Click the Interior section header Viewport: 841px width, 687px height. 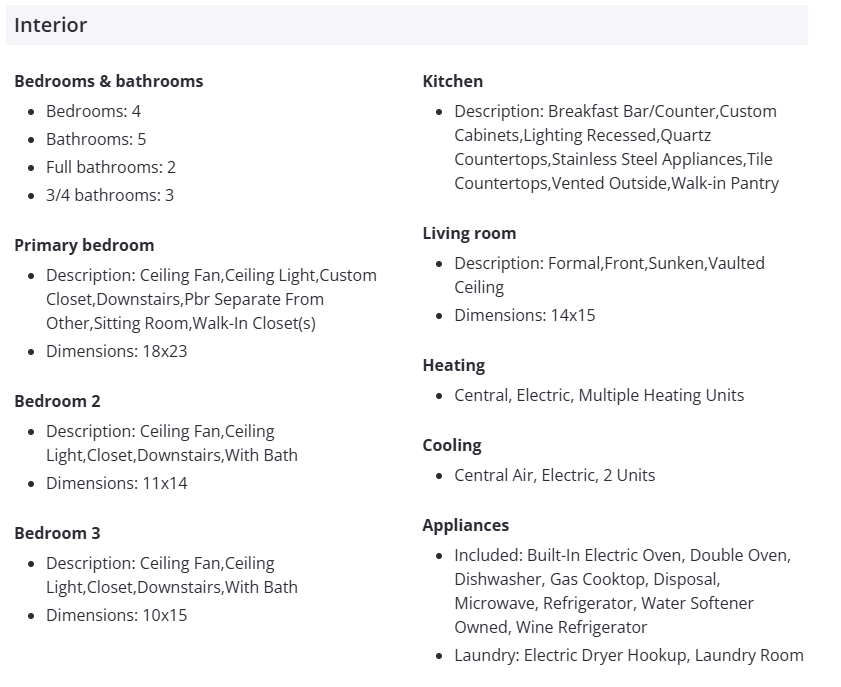coord(51,26)
